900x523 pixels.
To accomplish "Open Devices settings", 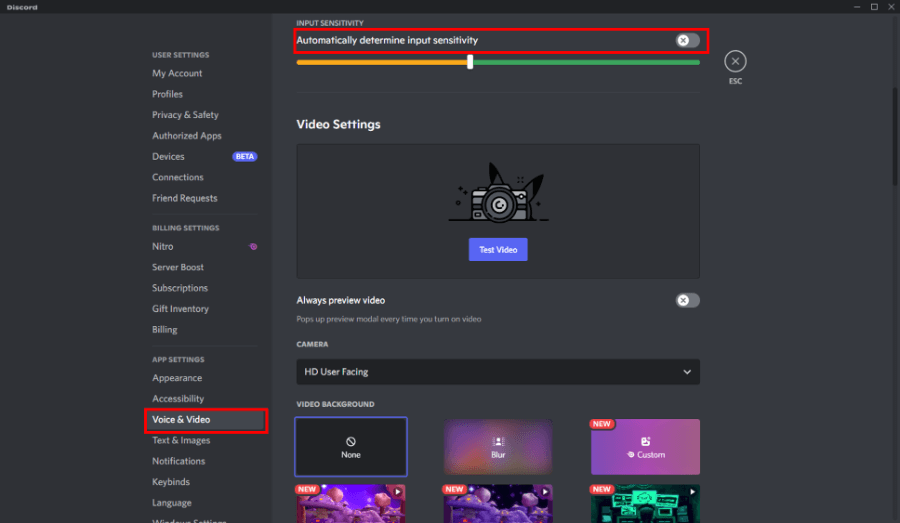I will (168, 156).
